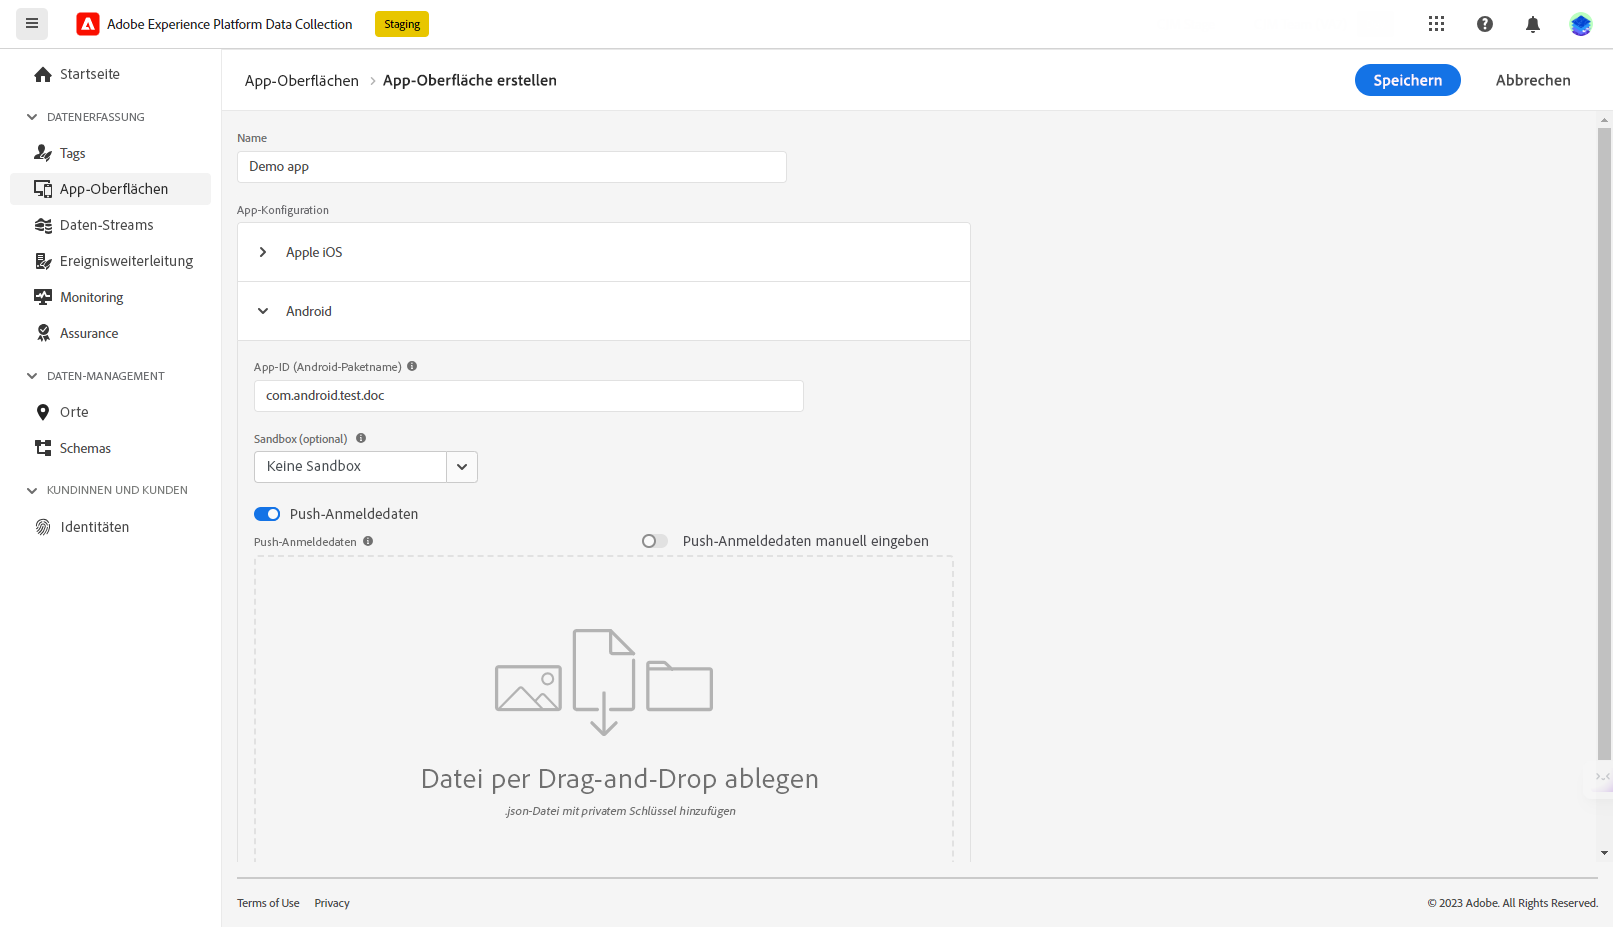This screenshot has height=927, width=1613.
Task: Click the Speichern button
Action: [x=1407, y=80]
